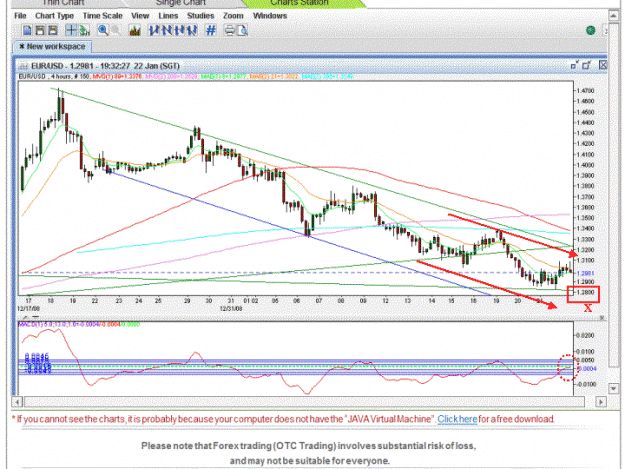Open the File menu

[x=20, y=16]
